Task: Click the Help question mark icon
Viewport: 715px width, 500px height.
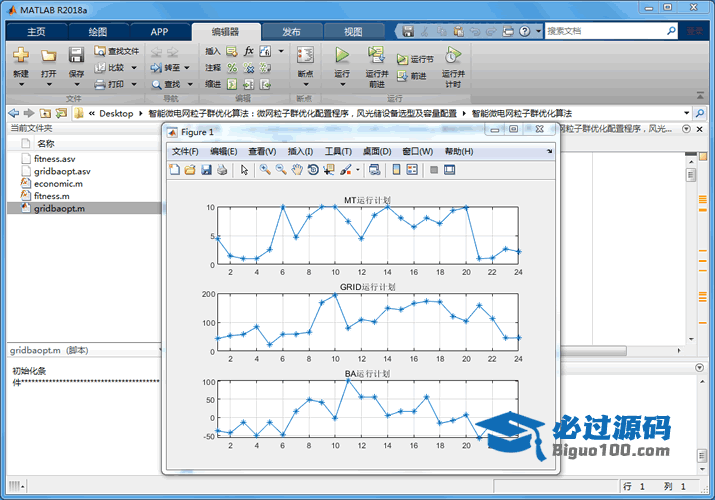Action: click(525, 31)
